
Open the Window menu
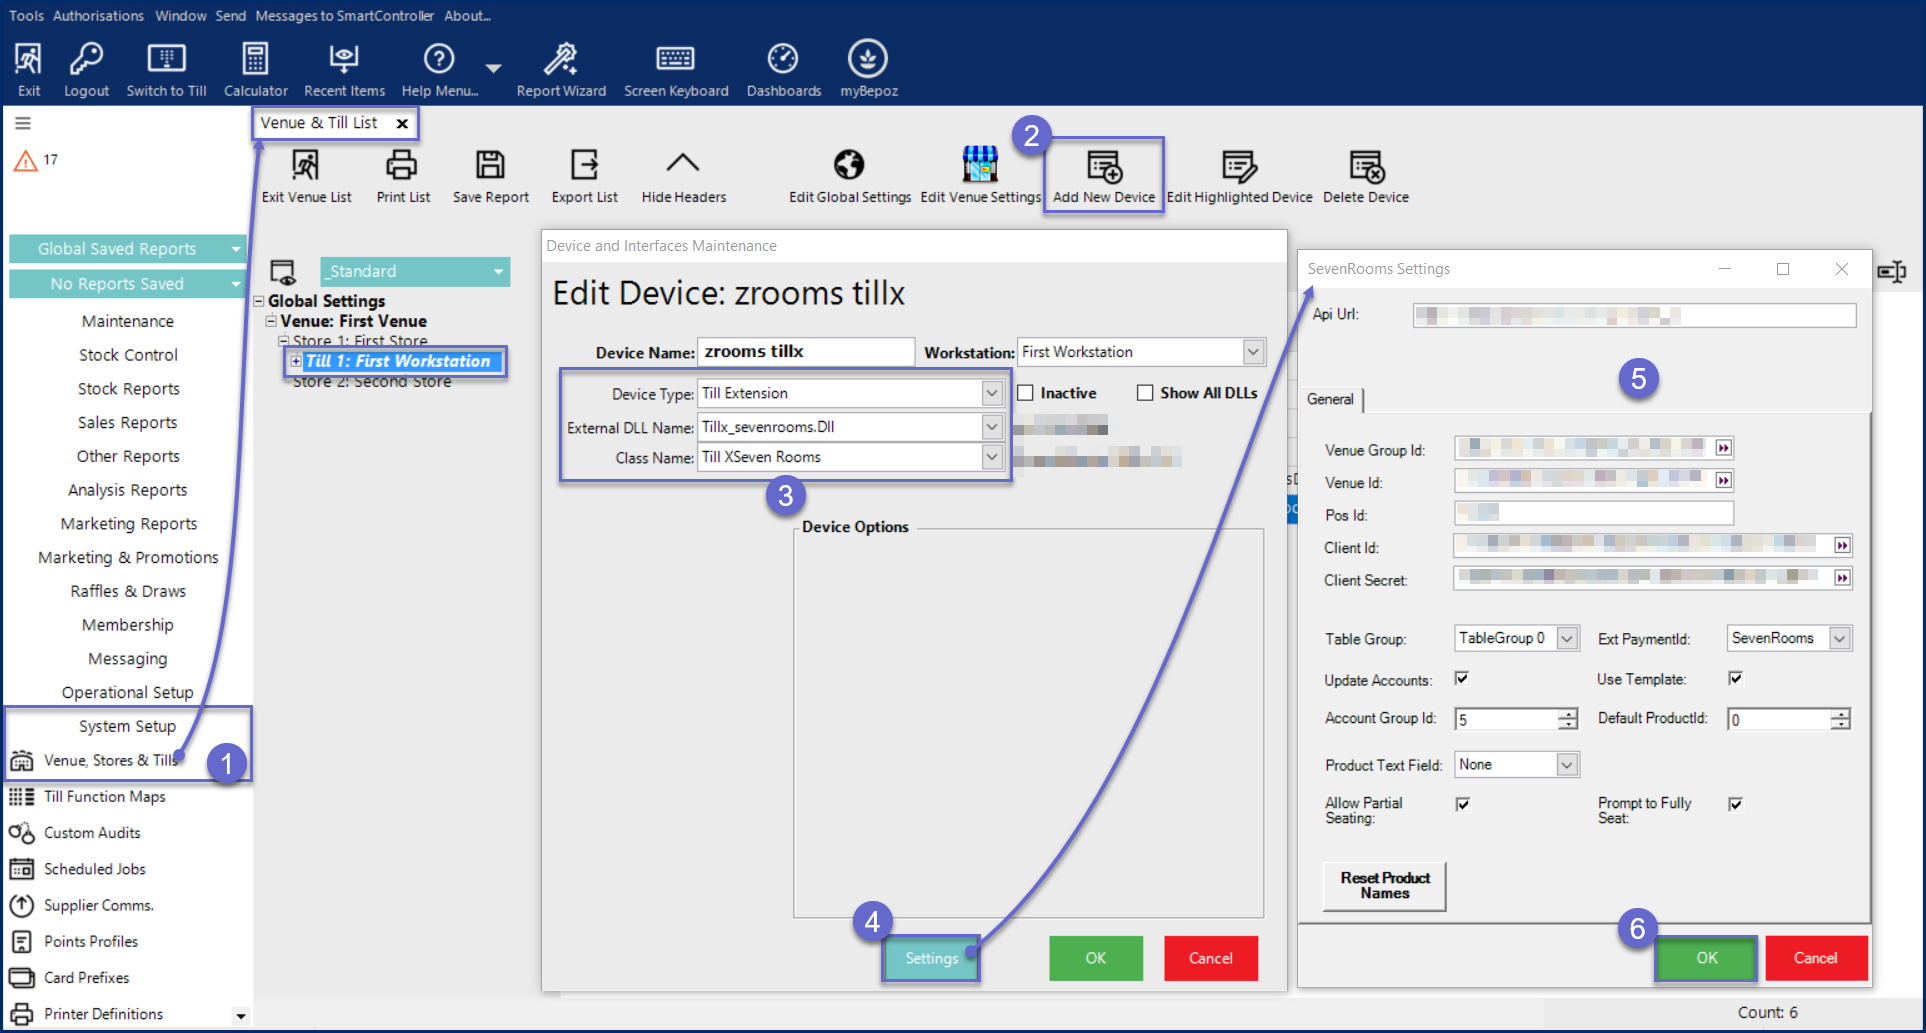click(180, 16)
